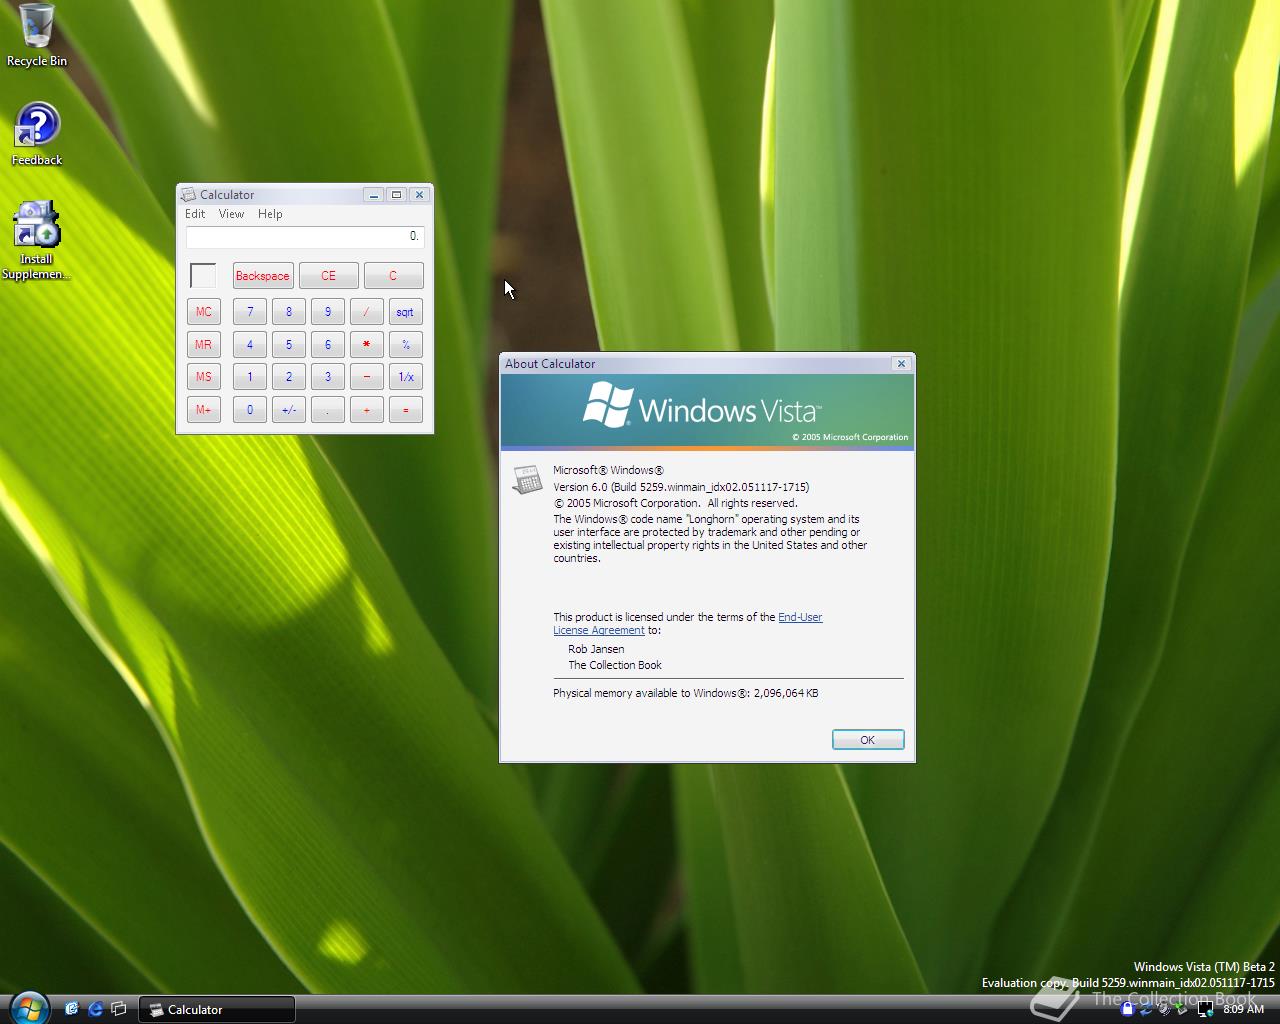Viewport: 1280px width, 1024px height.
Task: Select the Install Supplemental desktop shortcut
Action: pyautogui.click(x=36, y=240)
